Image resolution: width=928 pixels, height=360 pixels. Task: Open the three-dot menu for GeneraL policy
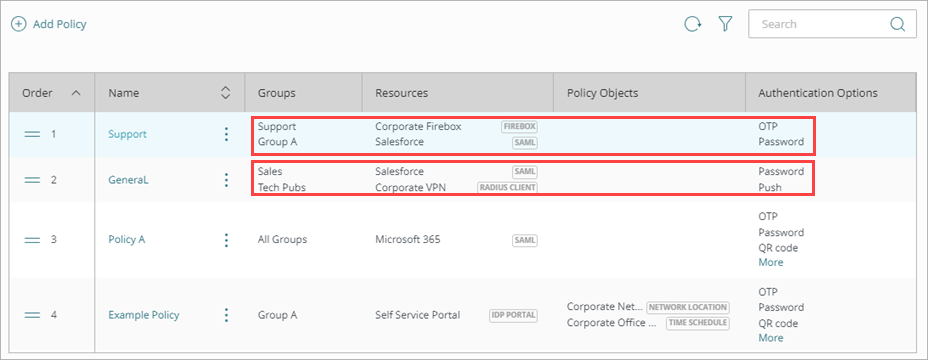226,180
